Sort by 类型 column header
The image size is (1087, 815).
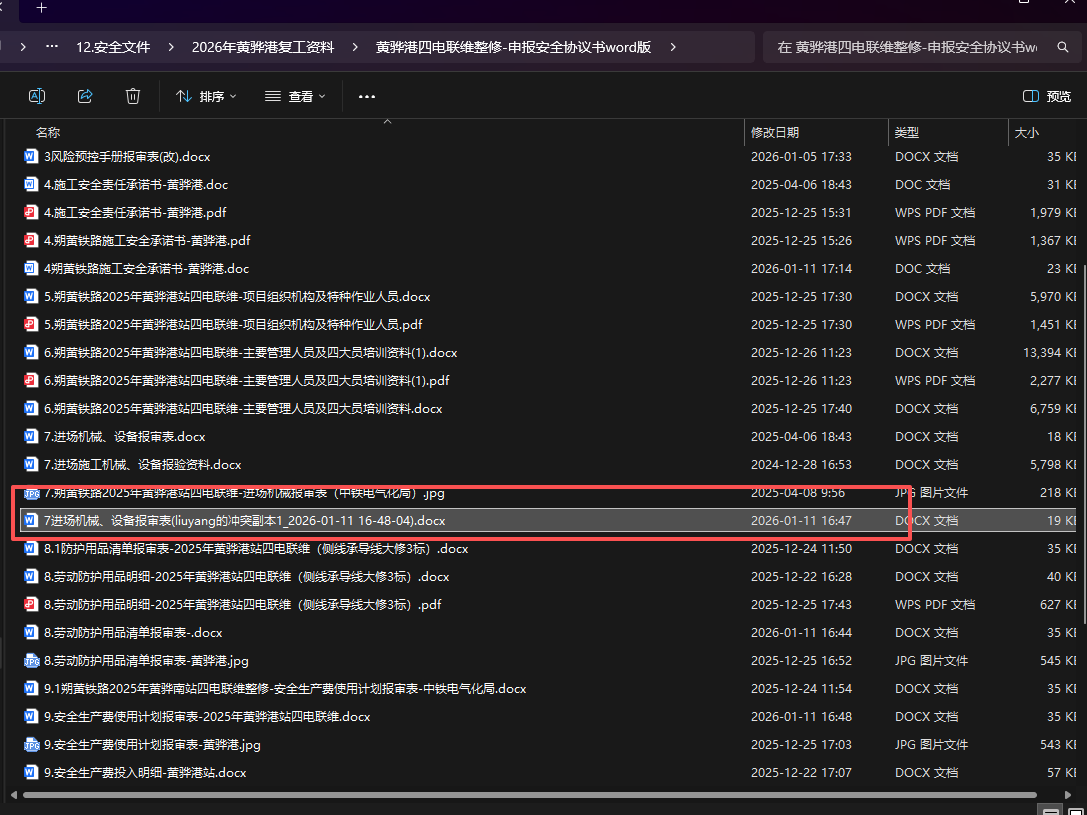[907, 132]
